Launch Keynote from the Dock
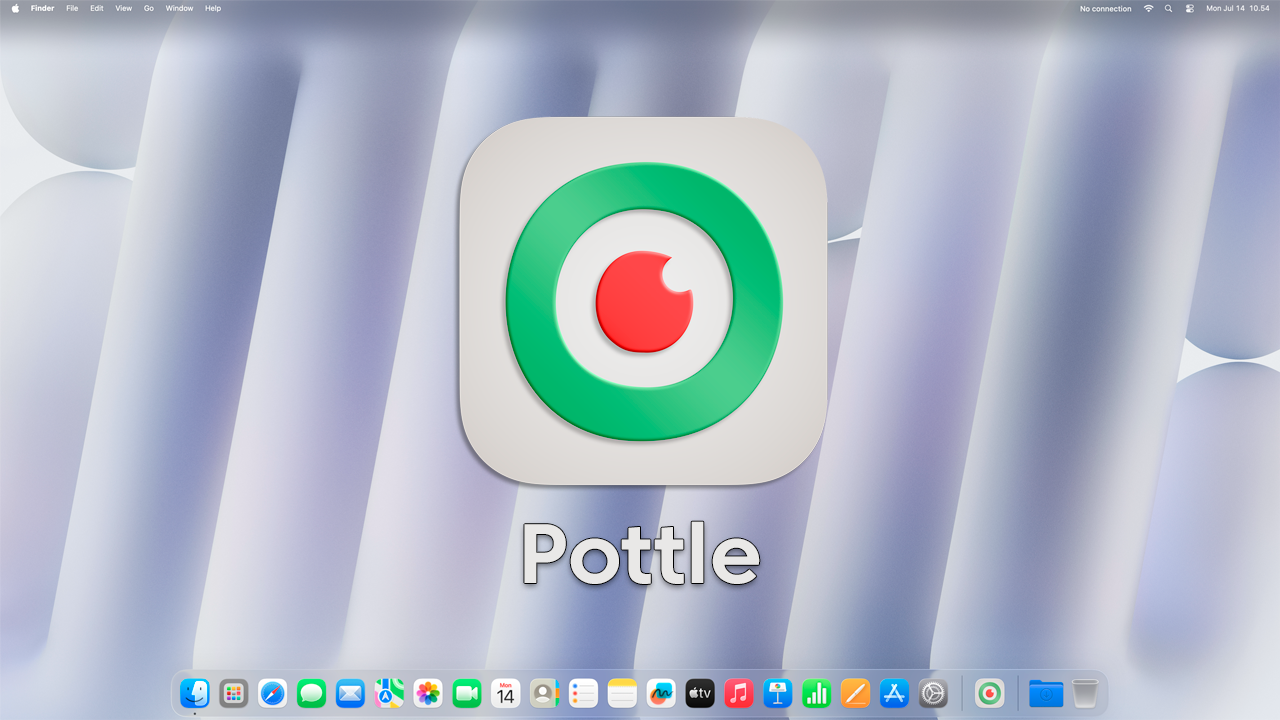The width and height of the screenshot is (1280, 720). pyautogui.click(x=777, y=692)
